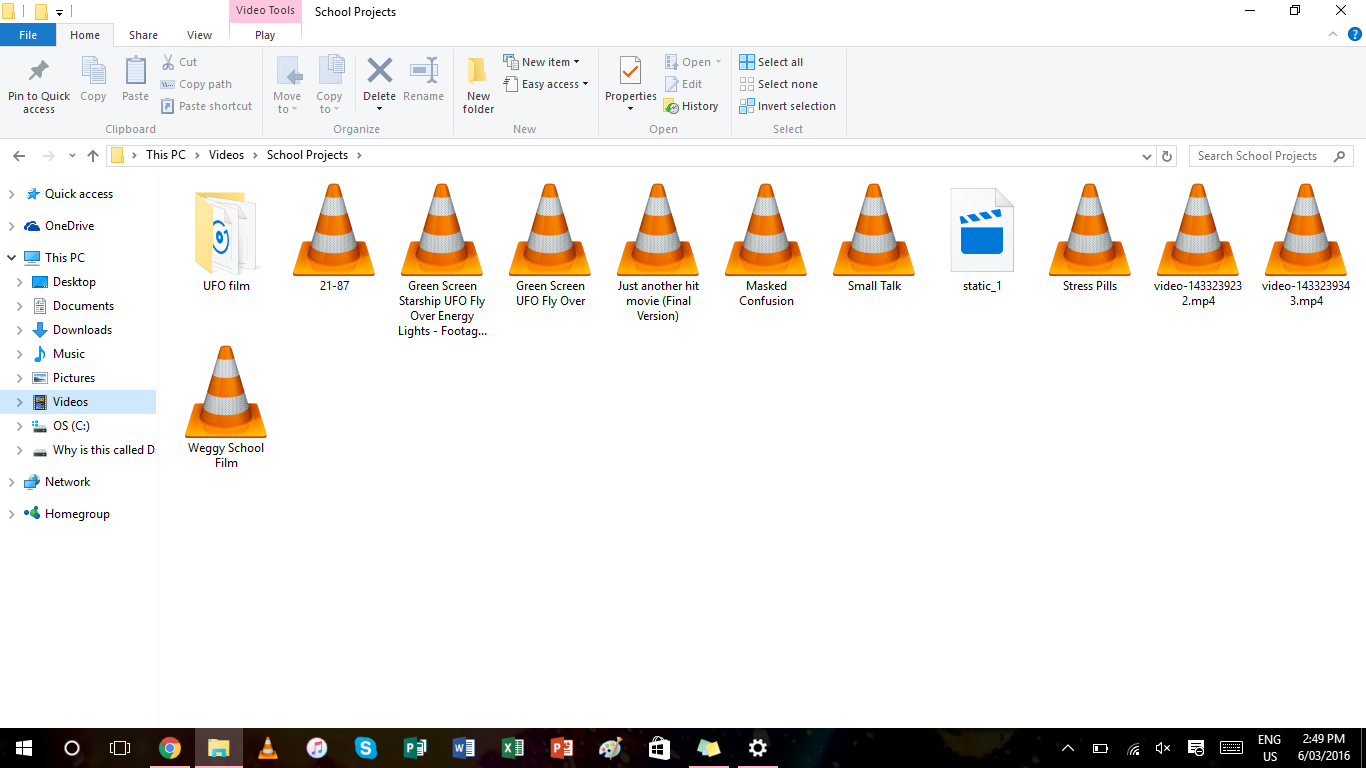
Task: Click Edit in the Open group
Action: (x=683, y=84)
